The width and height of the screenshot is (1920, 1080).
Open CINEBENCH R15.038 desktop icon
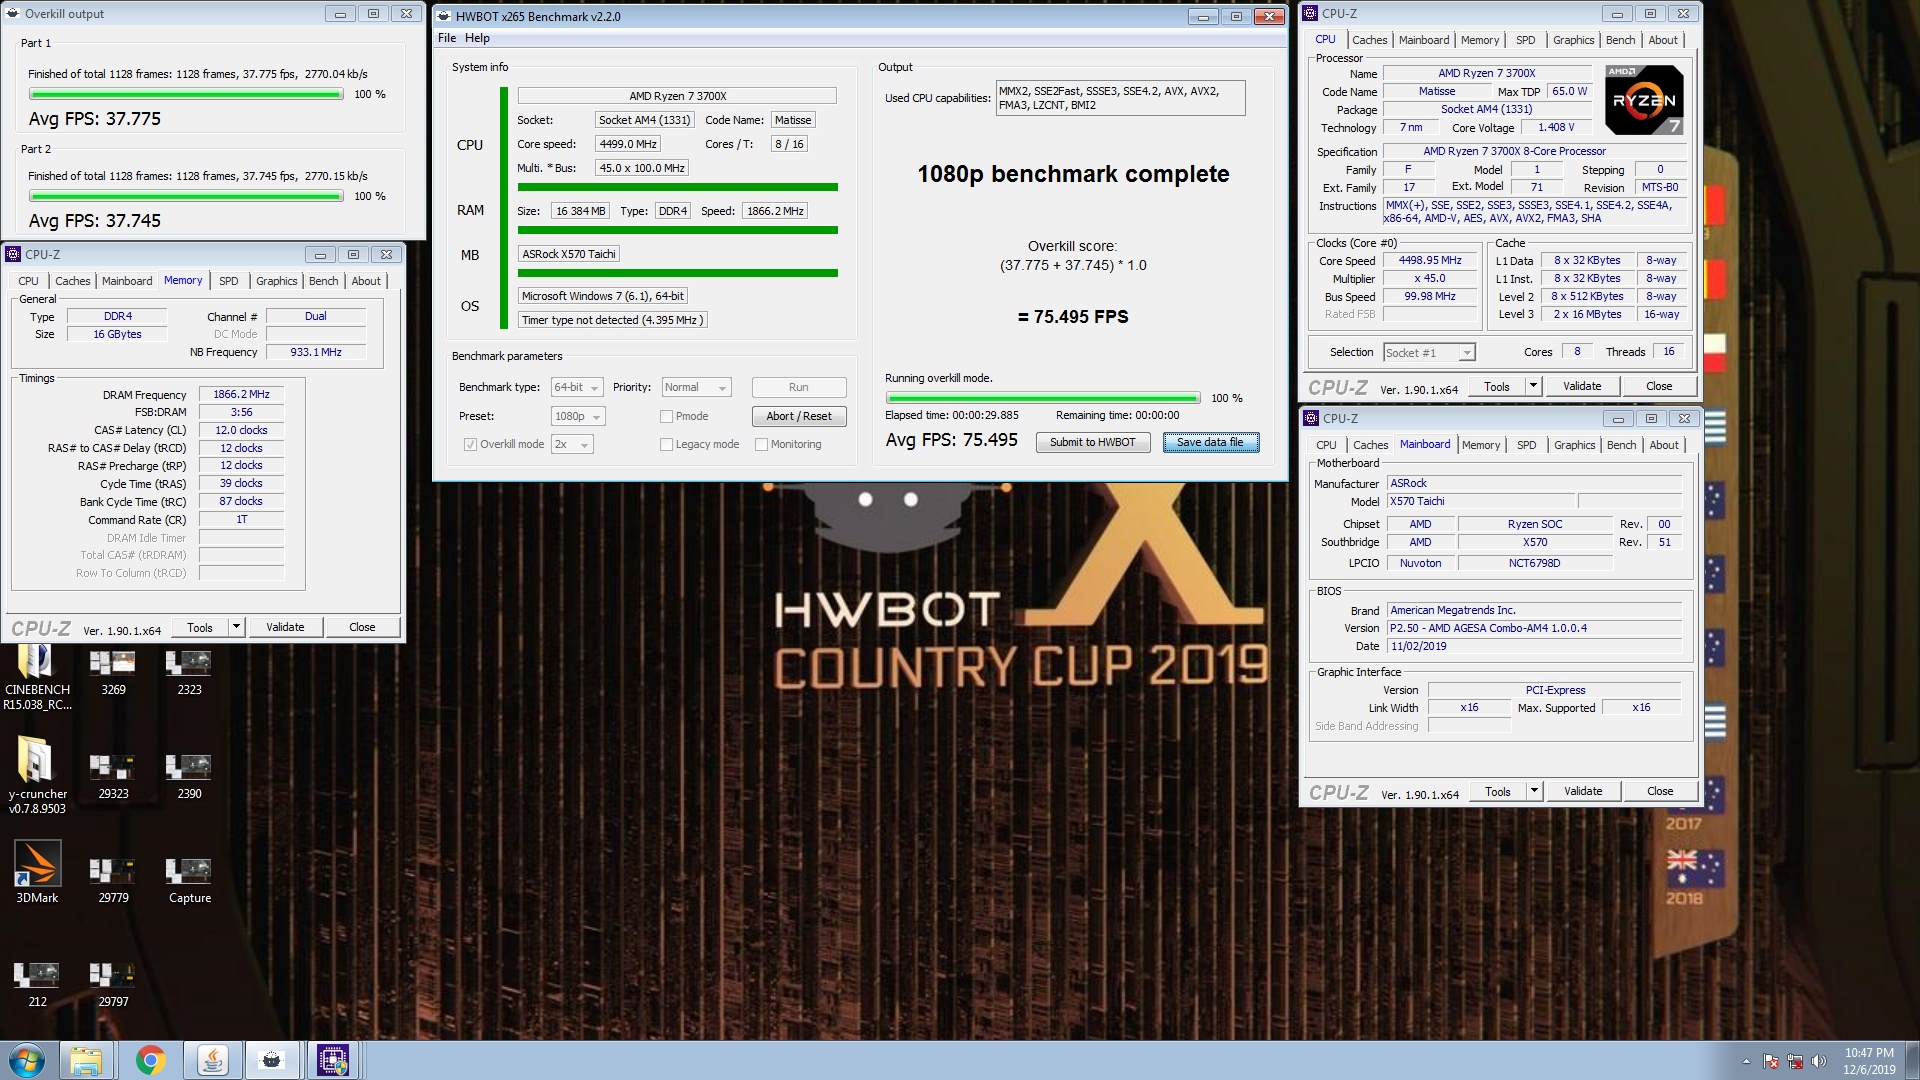point(37,678)
